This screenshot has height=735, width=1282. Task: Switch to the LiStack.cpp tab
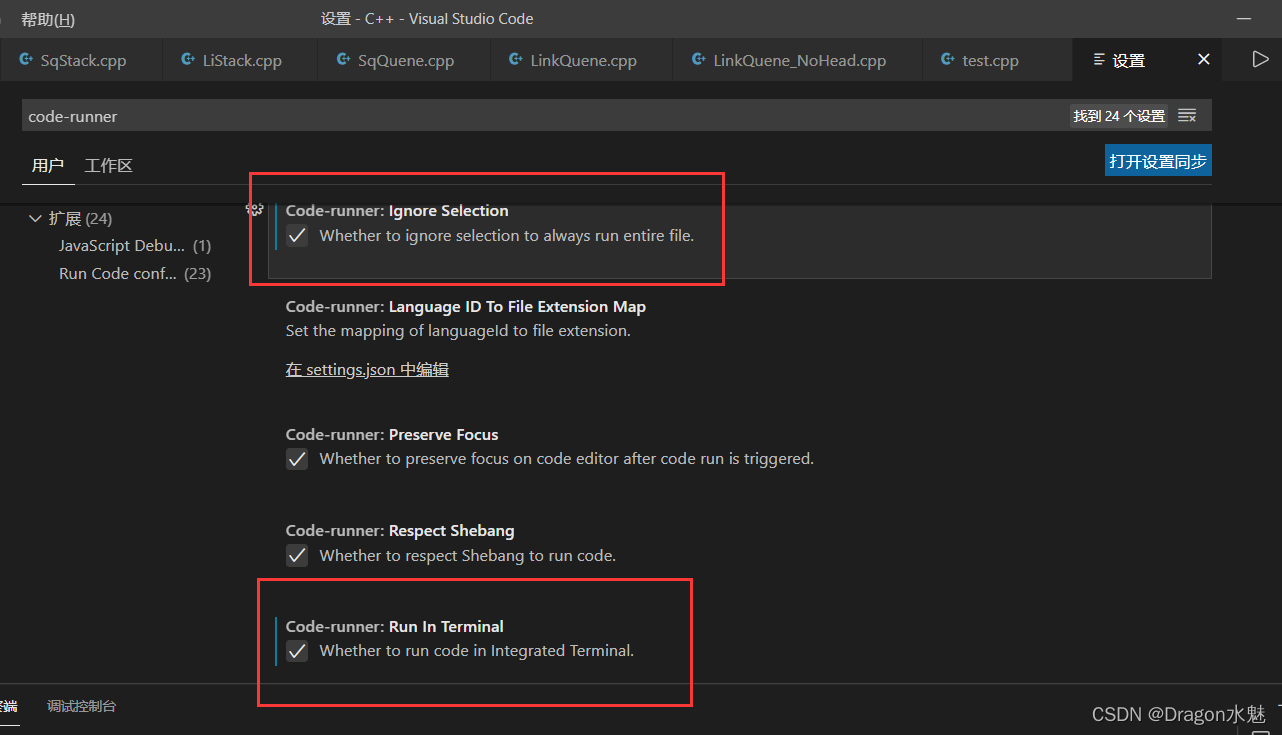pos(241,60)
